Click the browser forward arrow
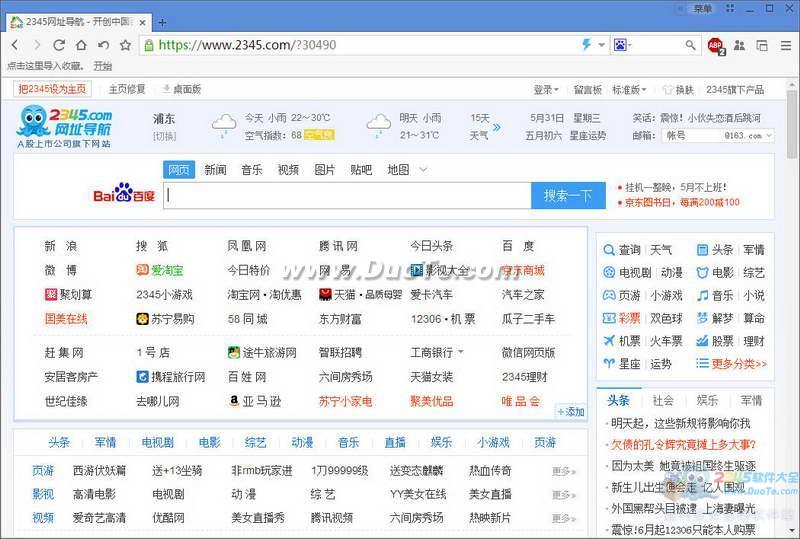 tap(37, 45)
